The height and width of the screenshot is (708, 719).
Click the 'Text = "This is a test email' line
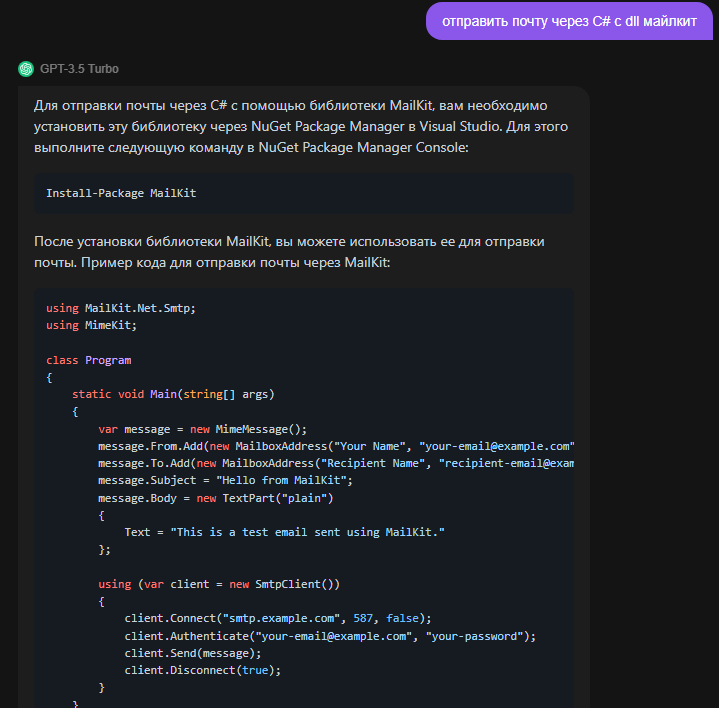tap(284, 532)
